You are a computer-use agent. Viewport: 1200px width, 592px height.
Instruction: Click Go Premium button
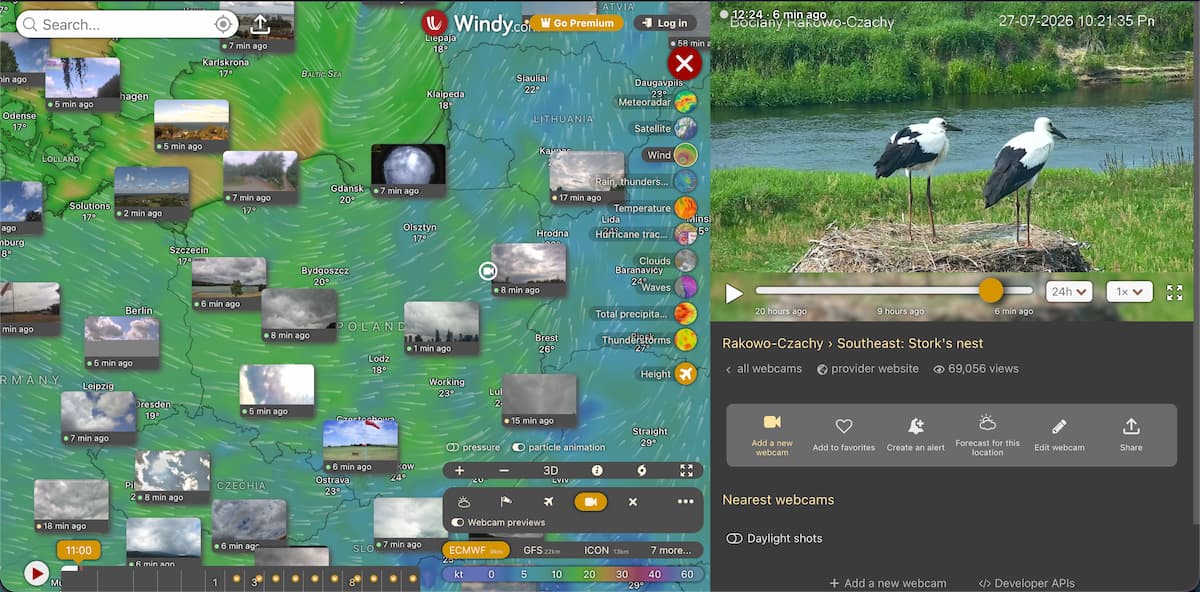pyautogui.click(x=575, y=23)
